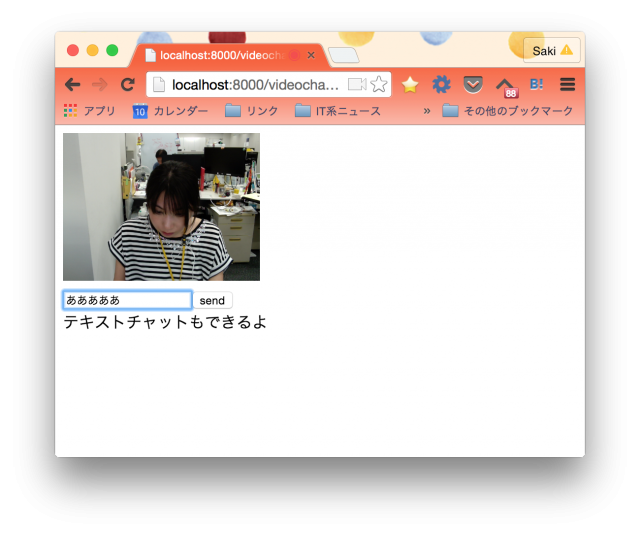Open the その他のブックマーク folder

(508, 111)
